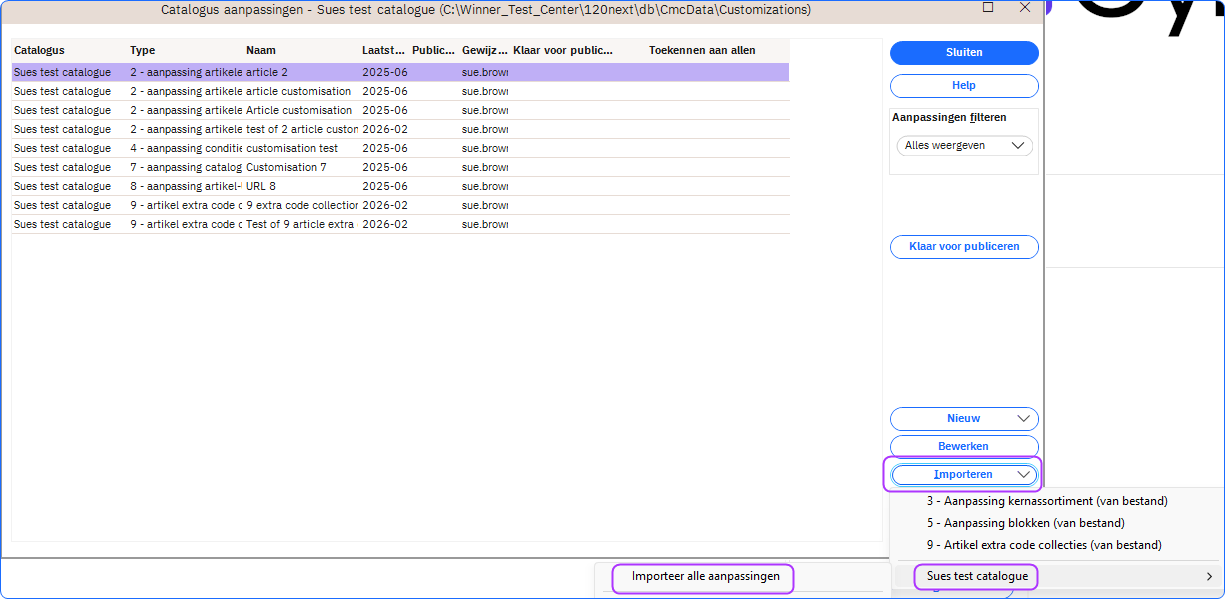Select the 'Customisation 7' row

pos(286,167)
